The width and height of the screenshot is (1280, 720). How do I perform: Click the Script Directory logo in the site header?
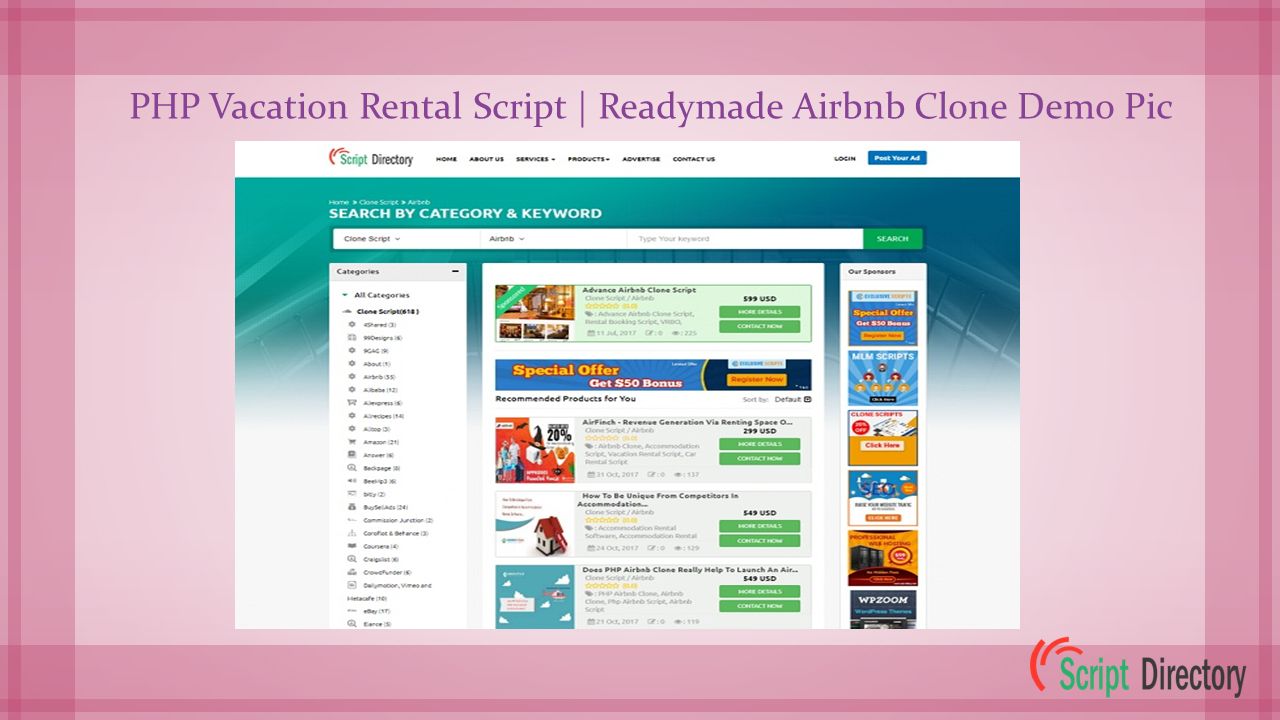[x=371, y=158]
